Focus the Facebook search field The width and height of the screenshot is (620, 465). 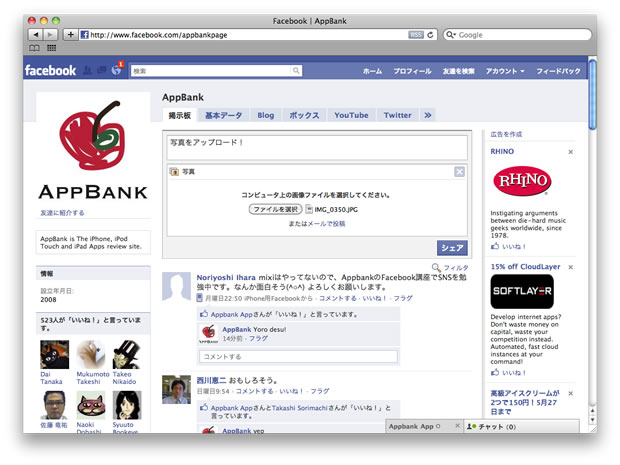coord(211,71)
